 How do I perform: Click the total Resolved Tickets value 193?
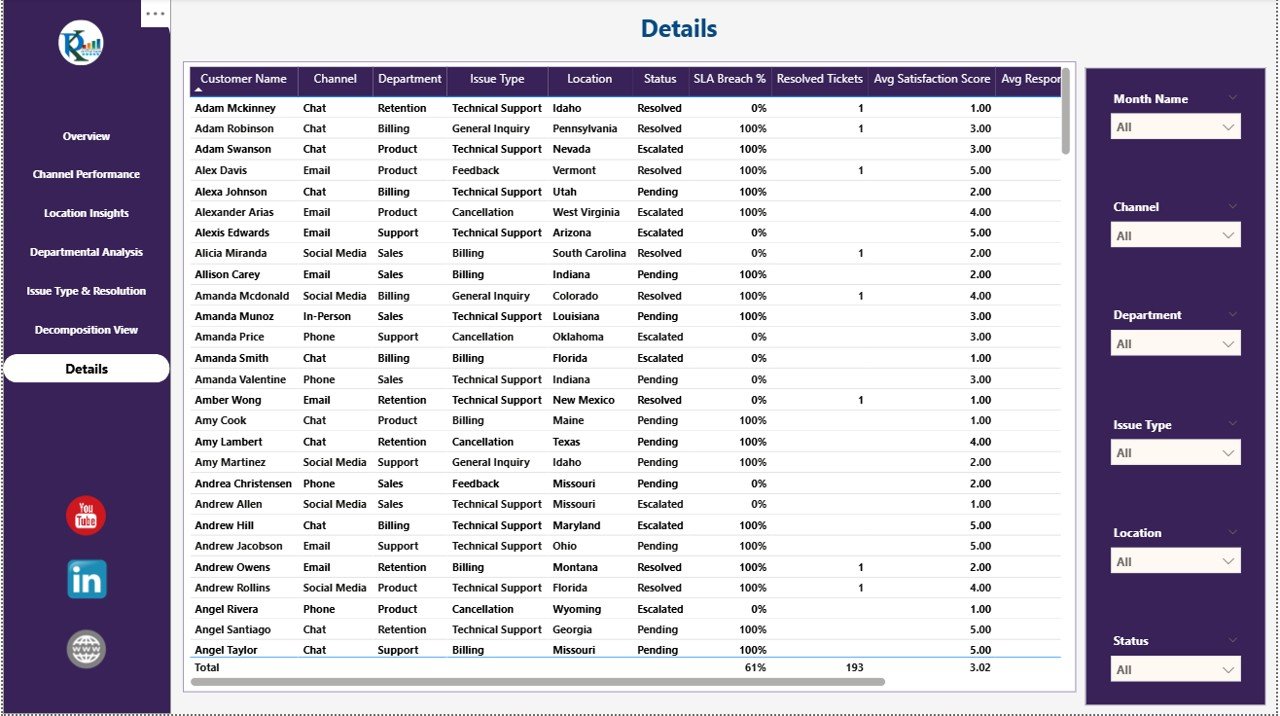coord(854,667)
